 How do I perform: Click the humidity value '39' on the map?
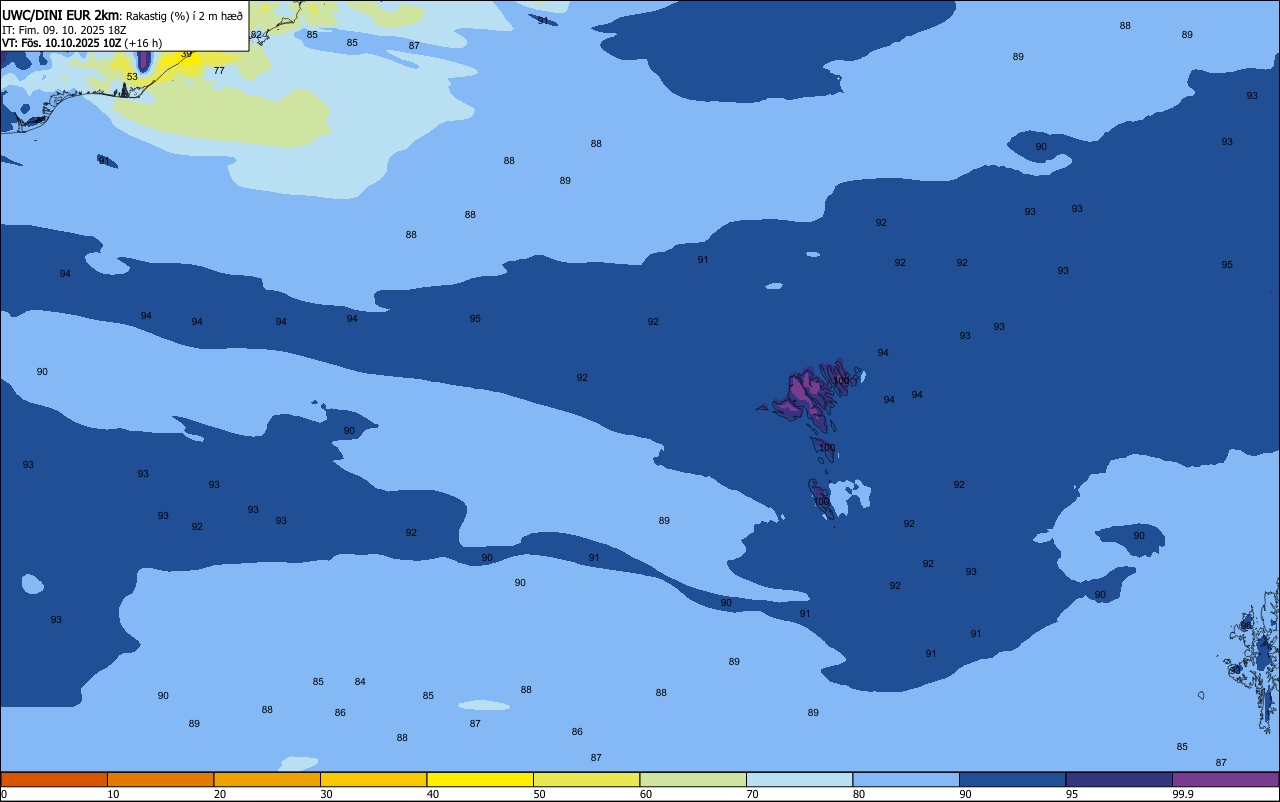186,54
